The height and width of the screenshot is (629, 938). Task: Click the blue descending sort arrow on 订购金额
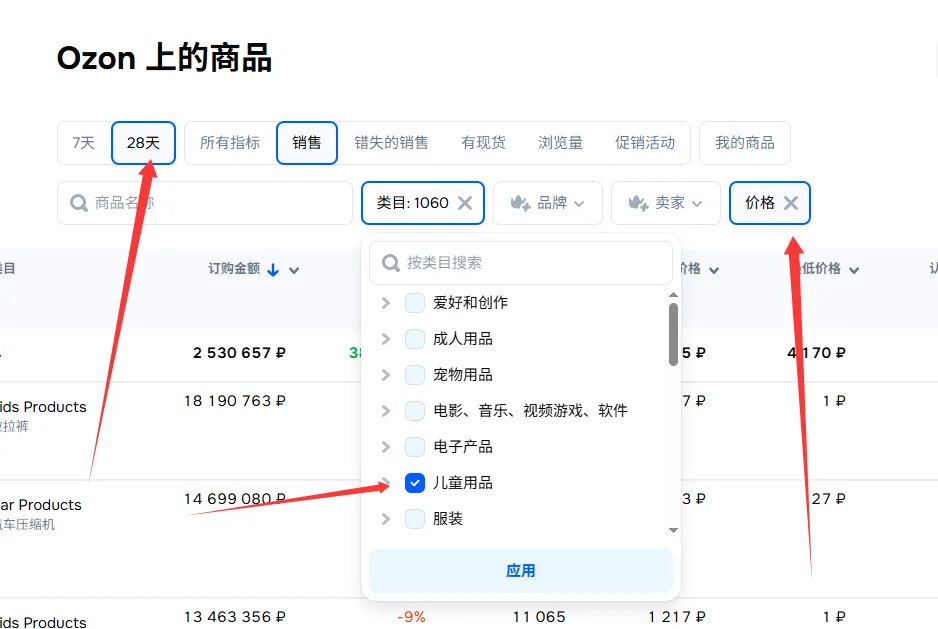coord(273,270)
